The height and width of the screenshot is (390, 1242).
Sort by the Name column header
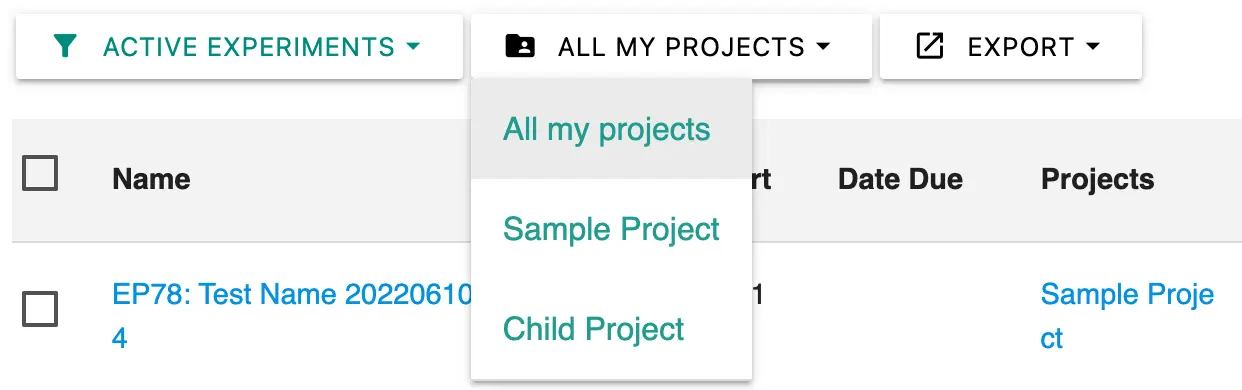tap(151, 179)
